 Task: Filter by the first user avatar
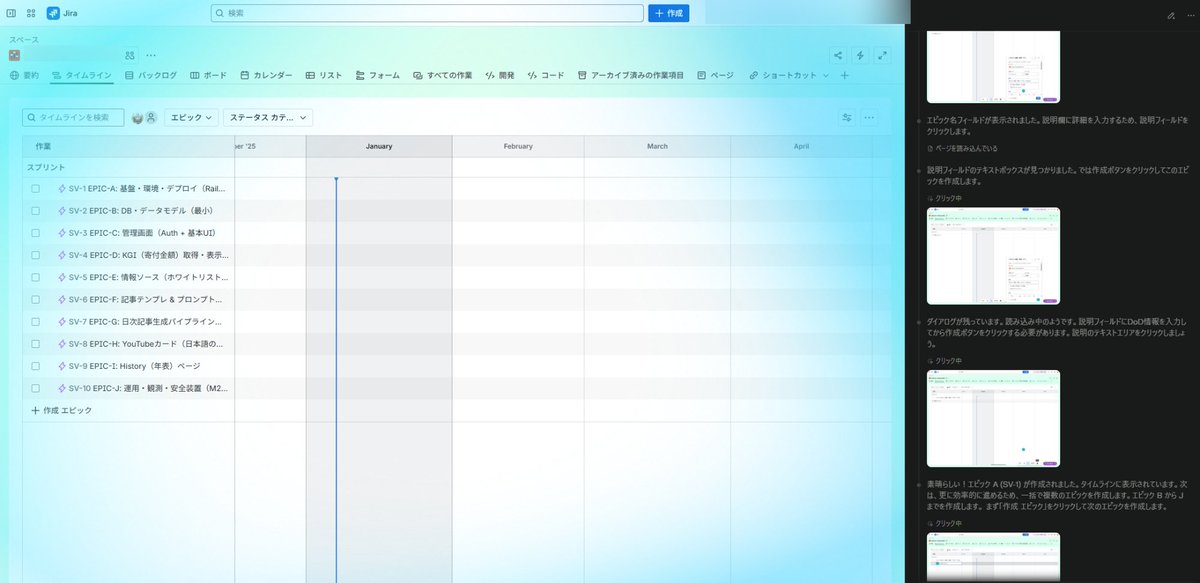[x=138, y=118]
